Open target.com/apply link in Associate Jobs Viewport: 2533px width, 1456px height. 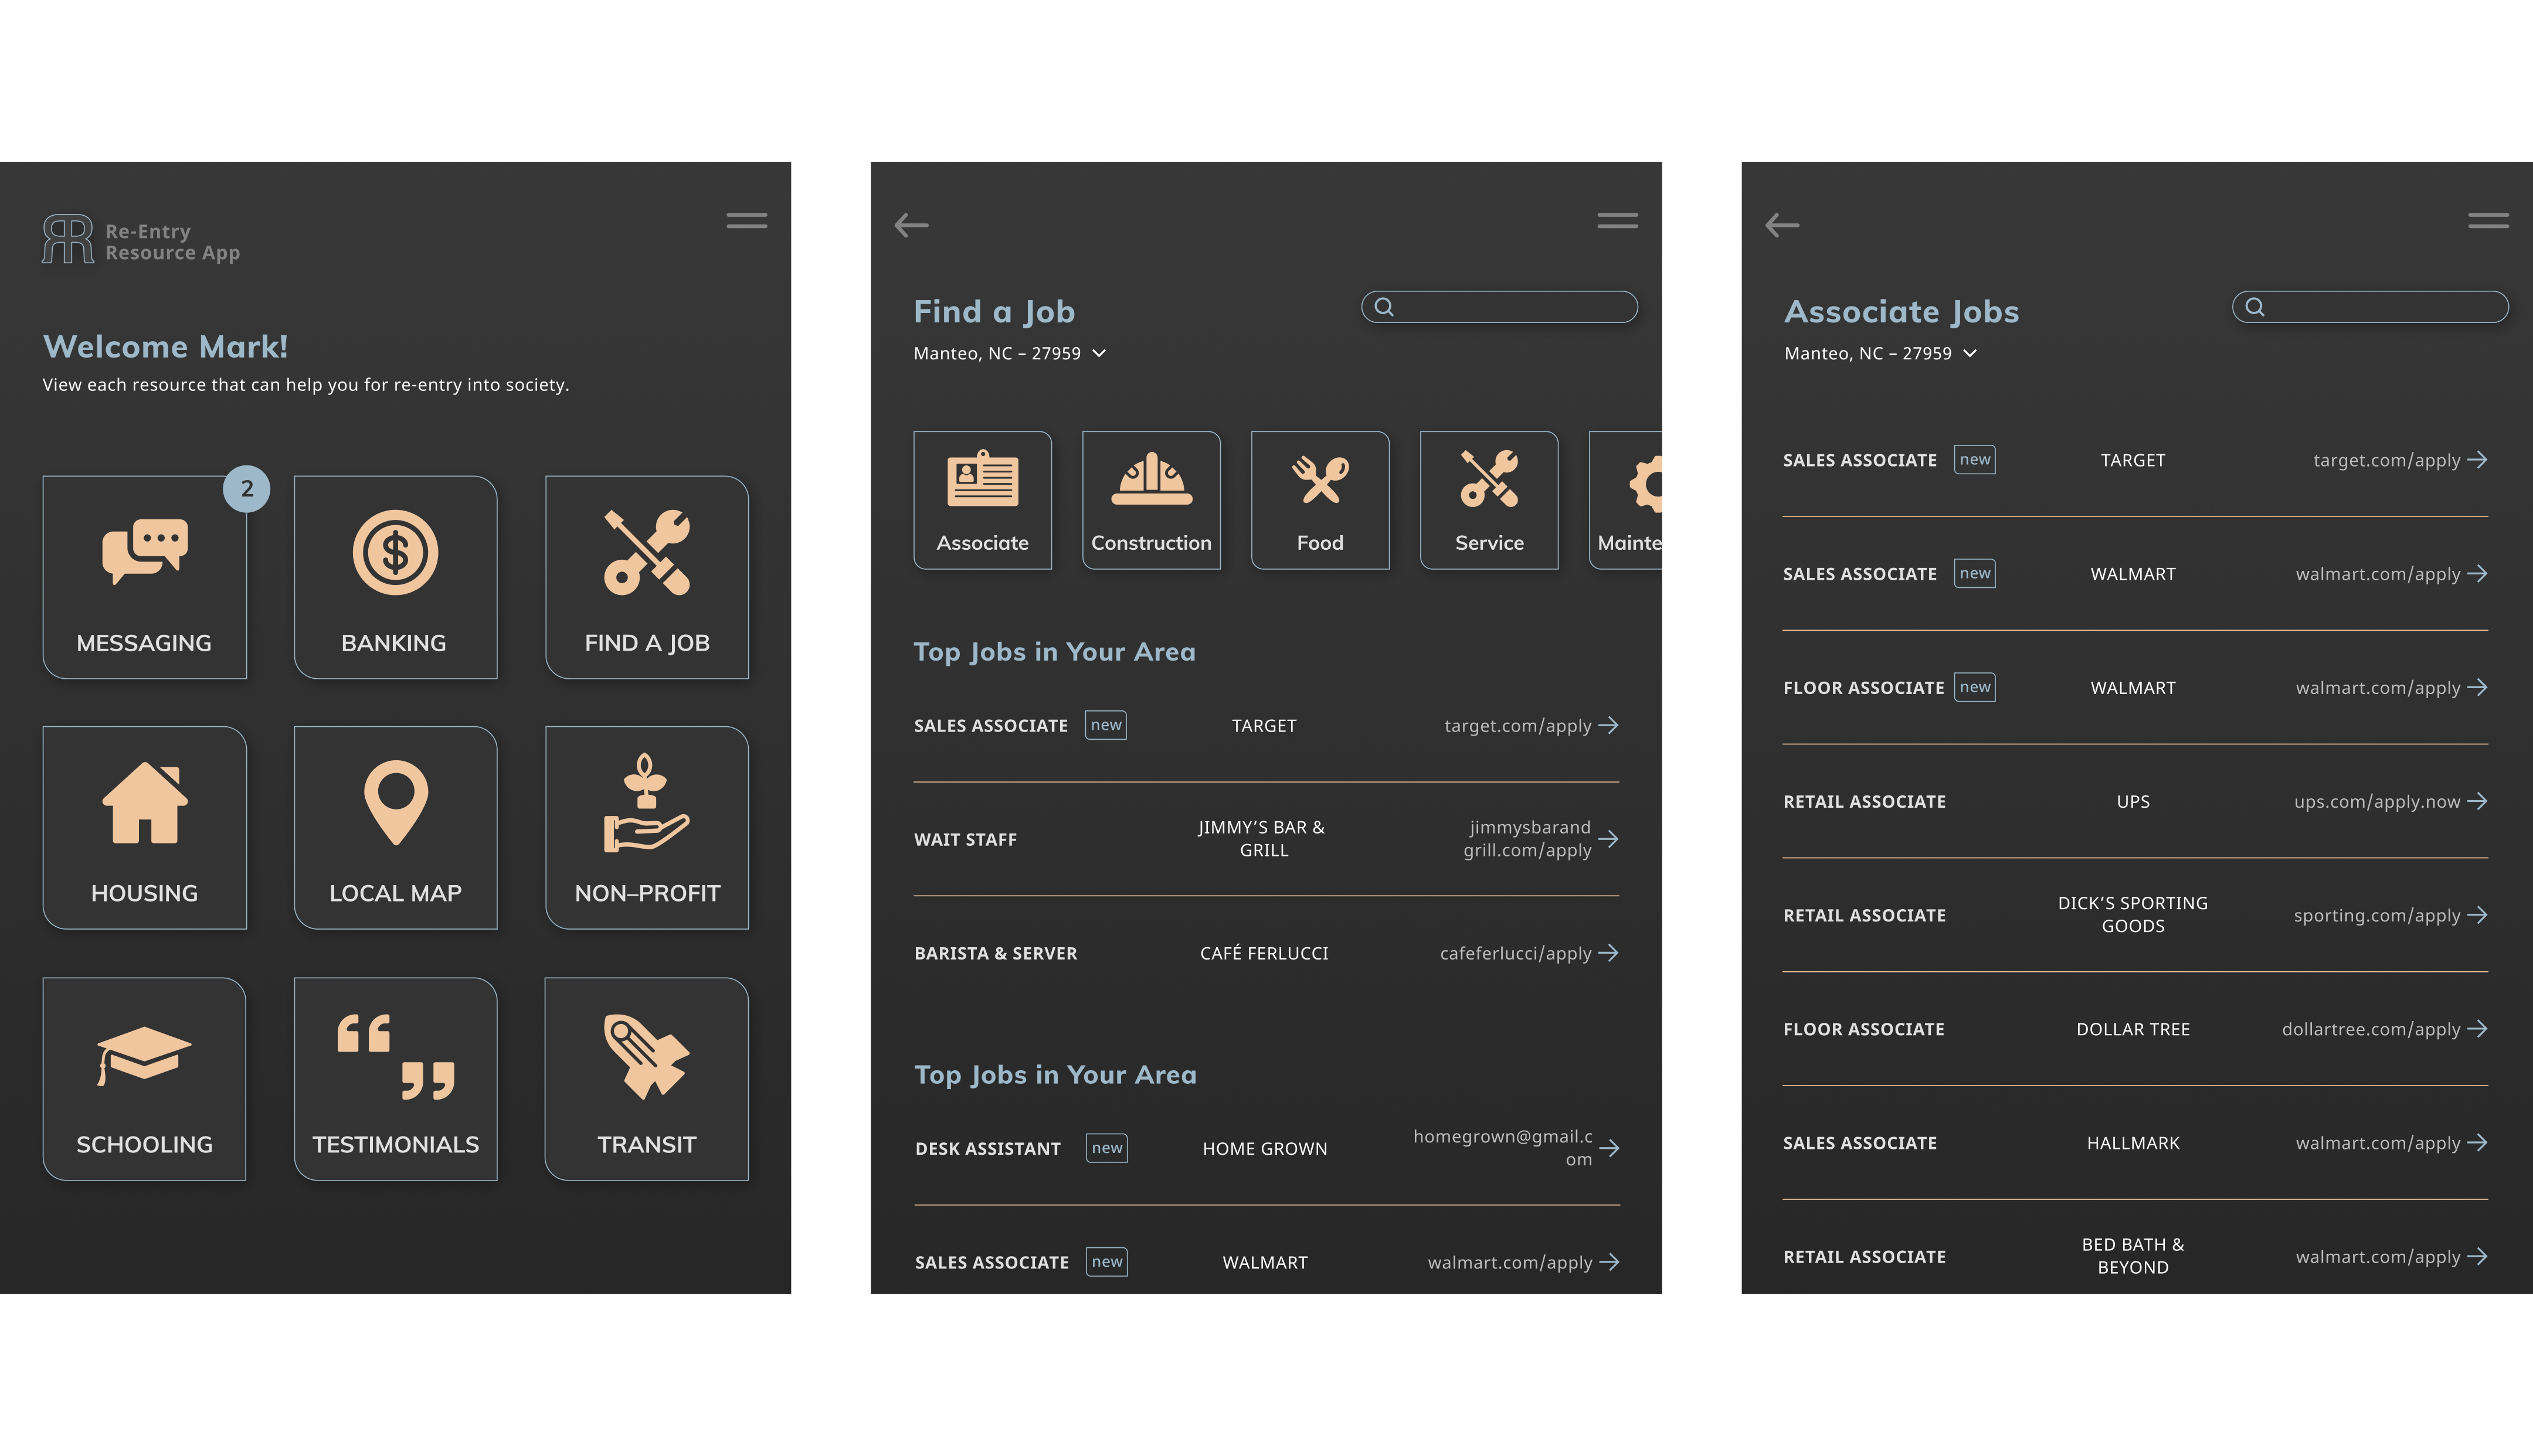(2400, 460)
